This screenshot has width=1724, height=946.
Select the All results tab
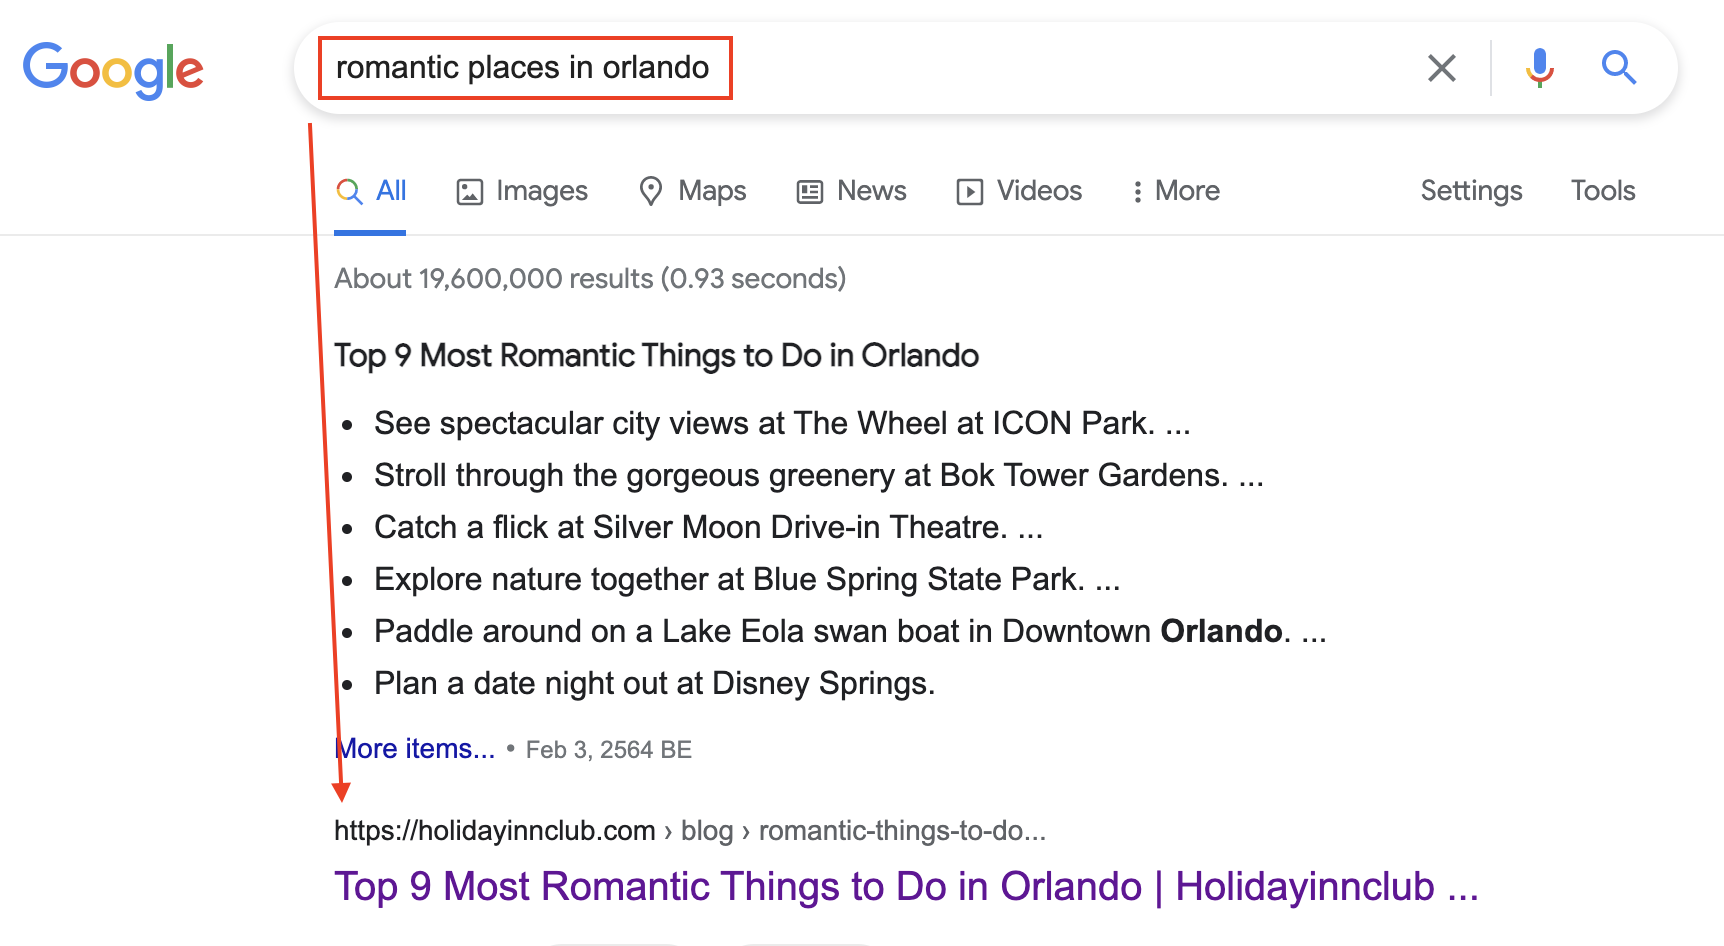pyautogui.click(x=370, y=191)
